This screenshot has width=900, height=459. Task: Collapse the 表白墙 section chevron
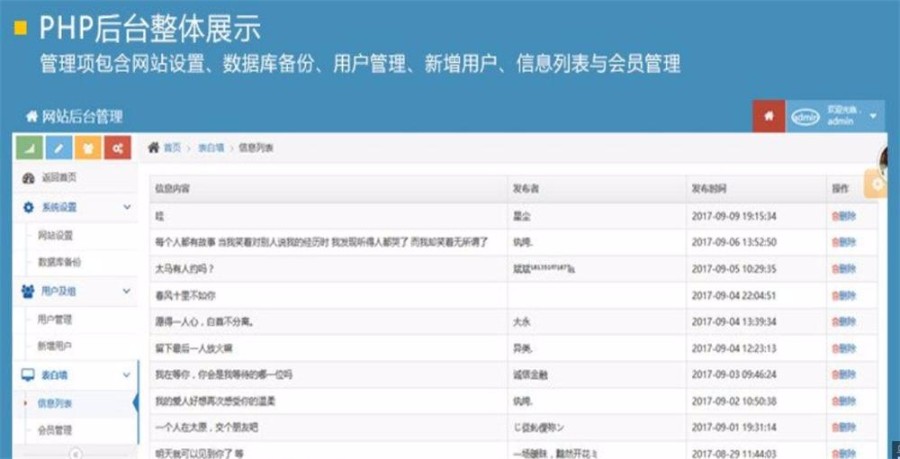pyautogui.click(x=127, y=375)
